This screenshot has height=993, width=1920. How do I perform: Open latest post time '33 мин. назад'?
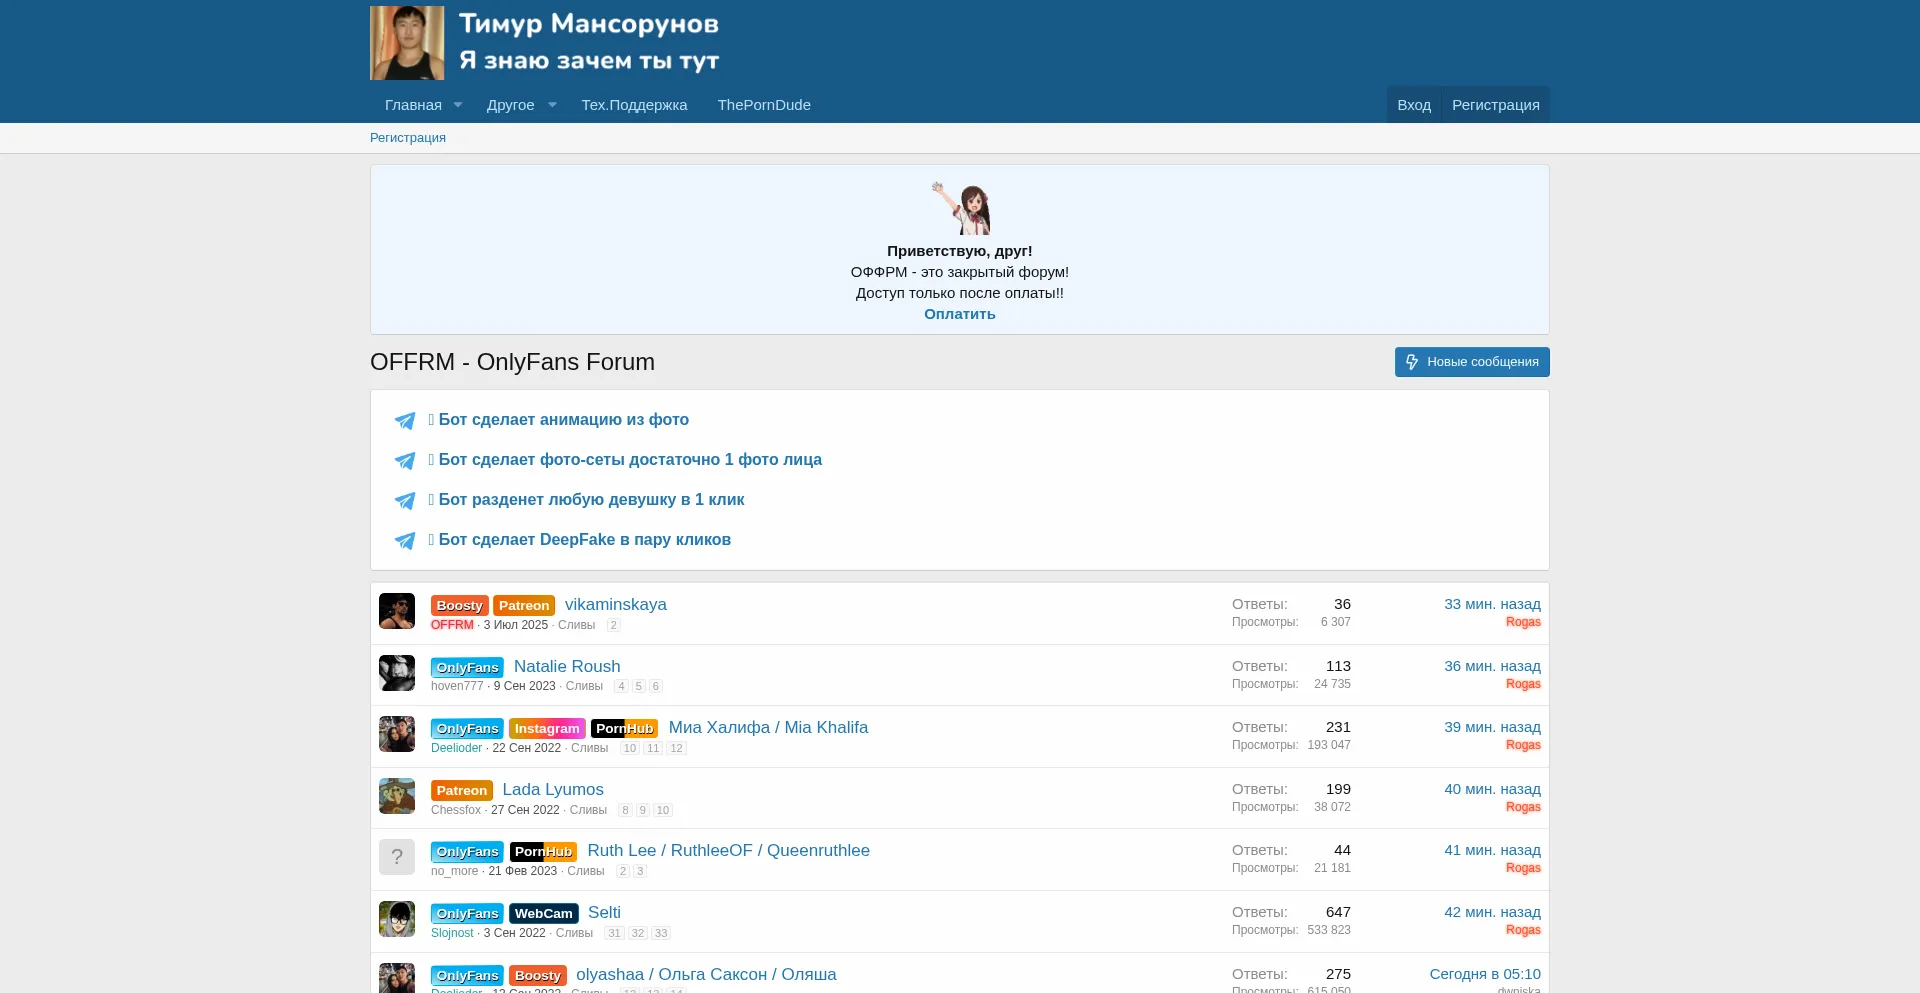pos(1491,604)
